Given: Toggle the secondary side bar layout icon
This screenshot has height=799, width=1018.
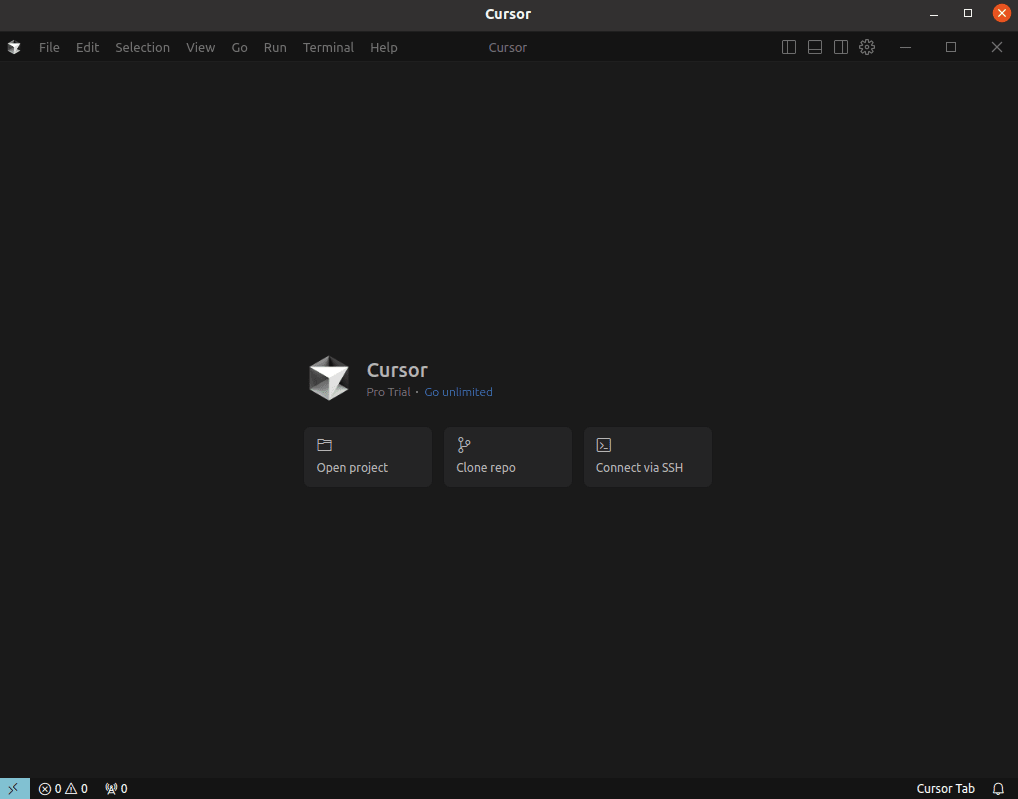Looking at the screenshot, I should pos(841,47).
